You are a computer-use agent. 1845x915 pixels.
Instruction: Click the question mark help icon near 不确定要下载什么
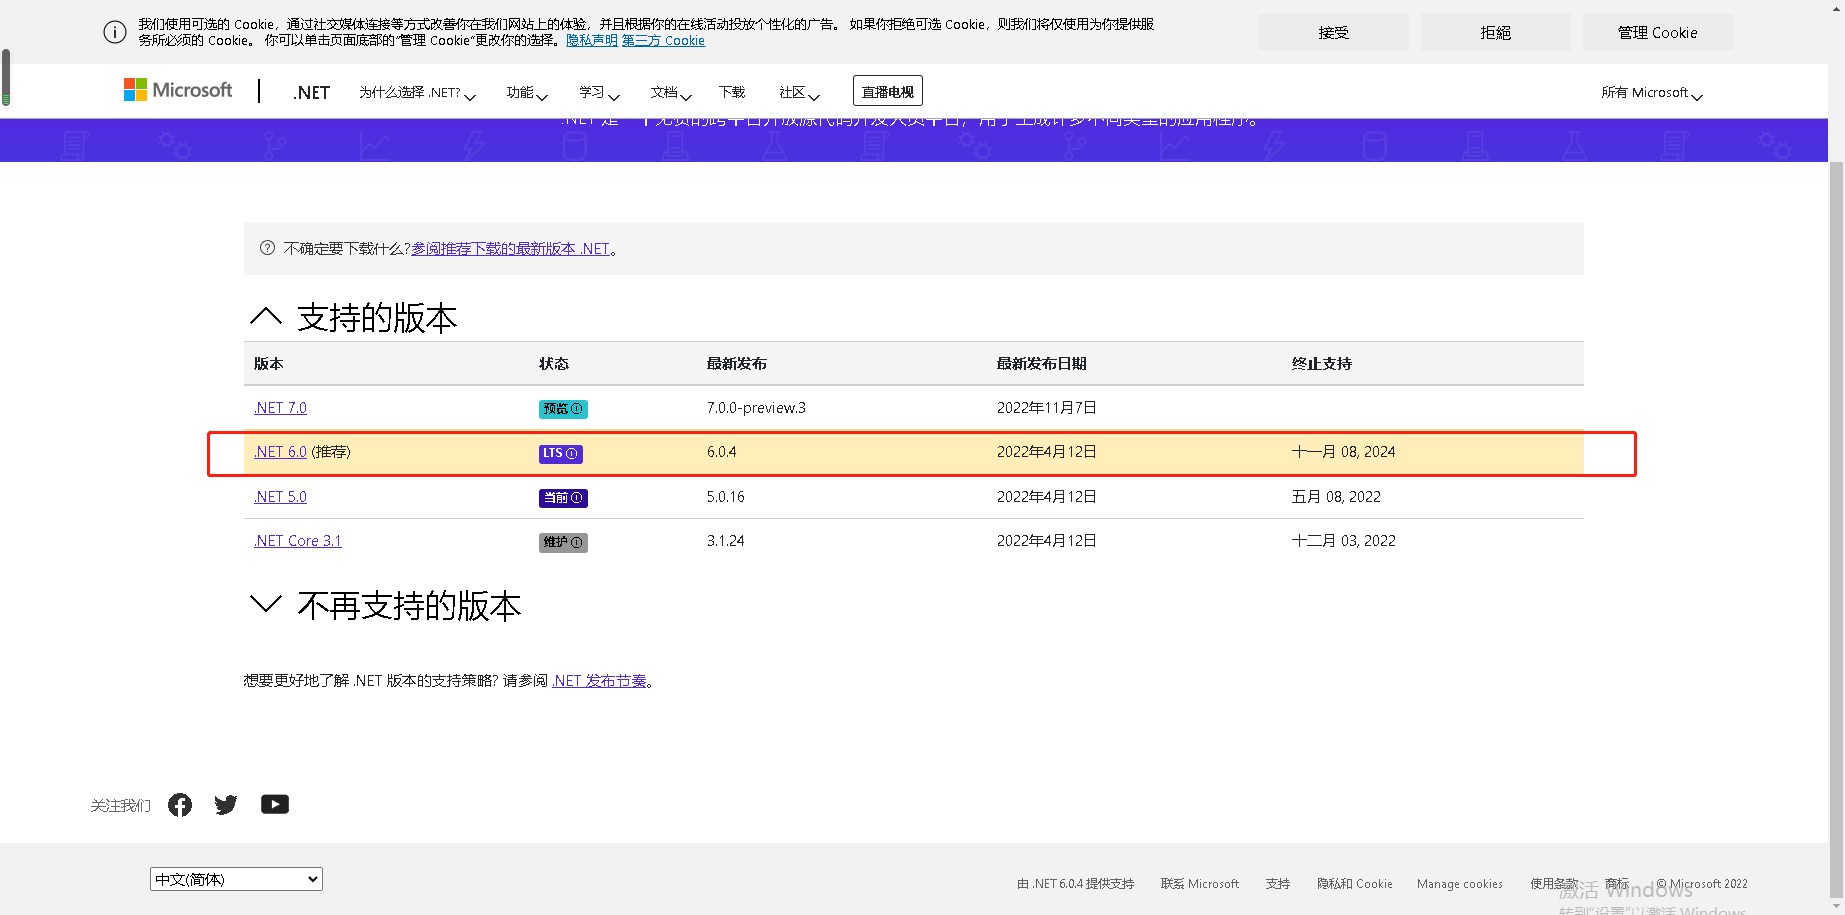(x=267, y=247)
